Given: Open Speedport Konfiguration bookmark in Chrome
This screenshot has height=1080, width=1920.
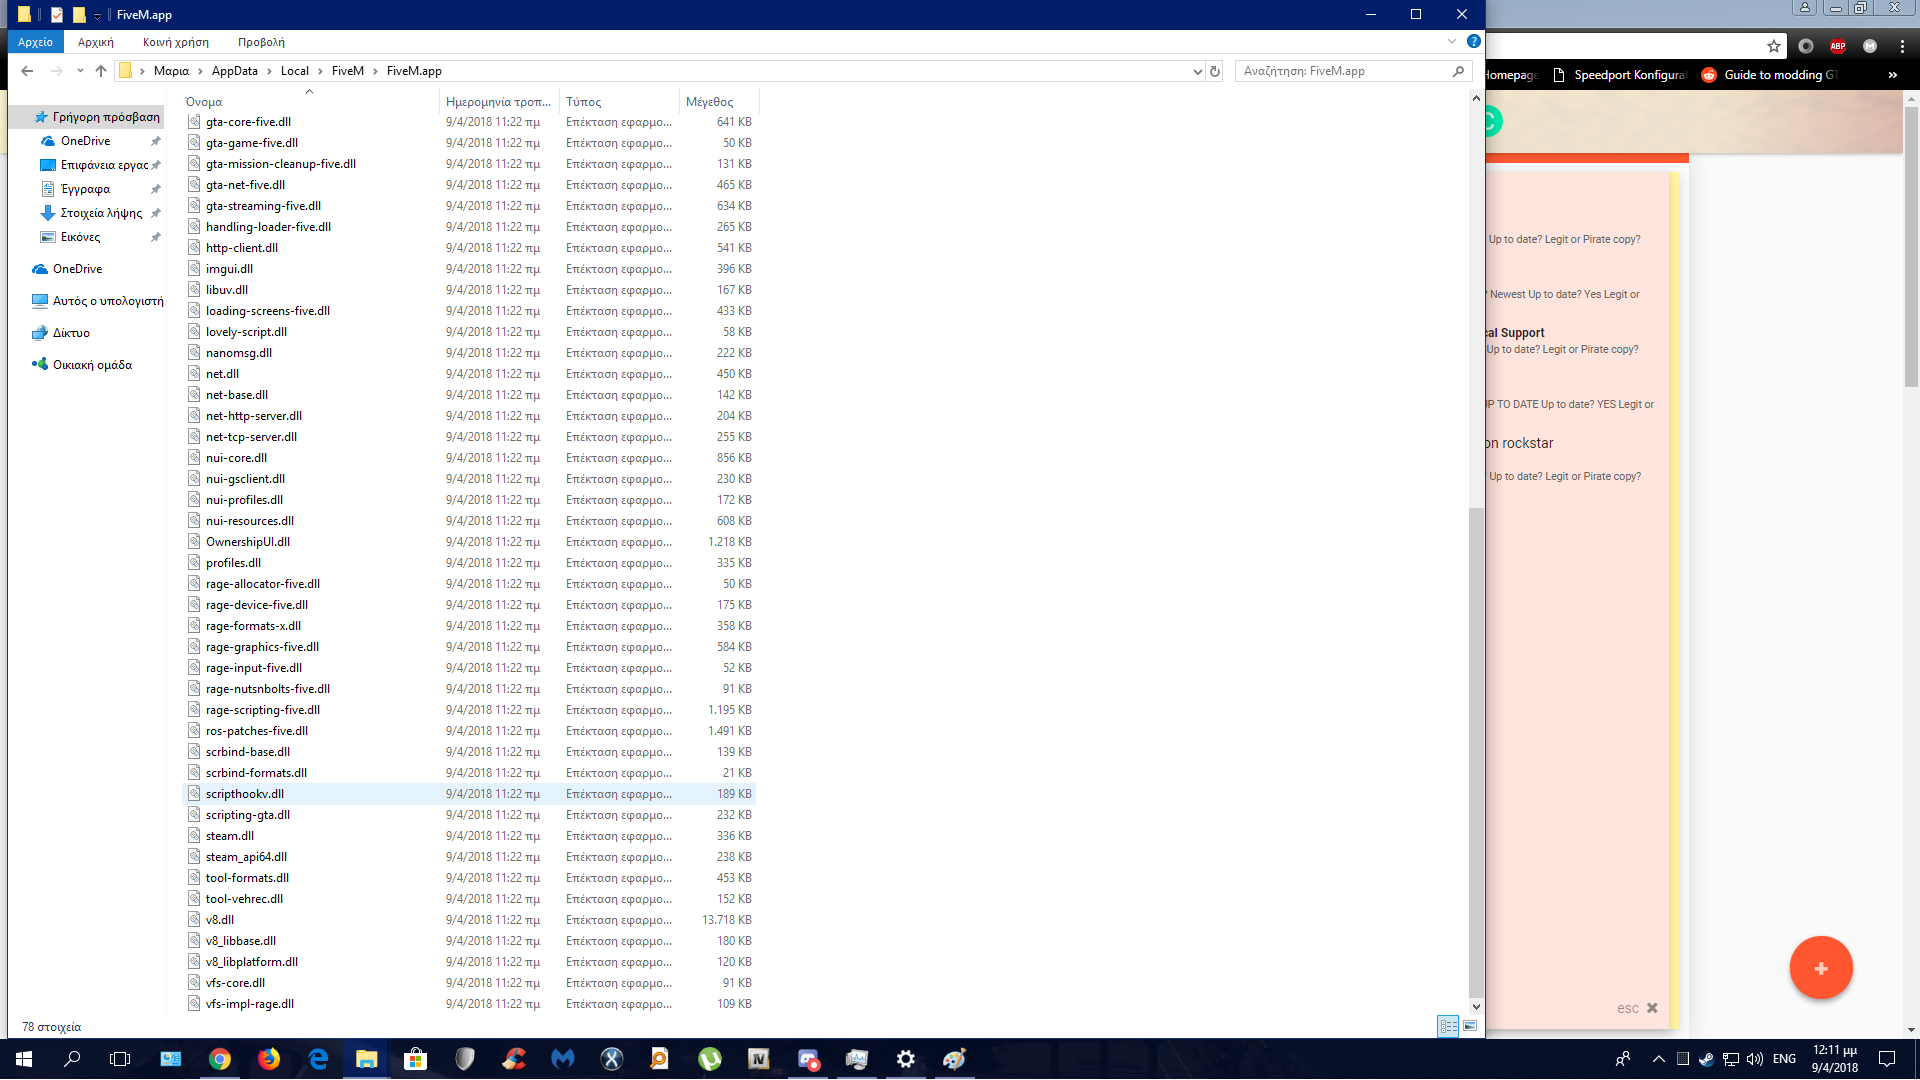Looking at the screenshot, I should pyautogui.click(x=1620, y=75).
